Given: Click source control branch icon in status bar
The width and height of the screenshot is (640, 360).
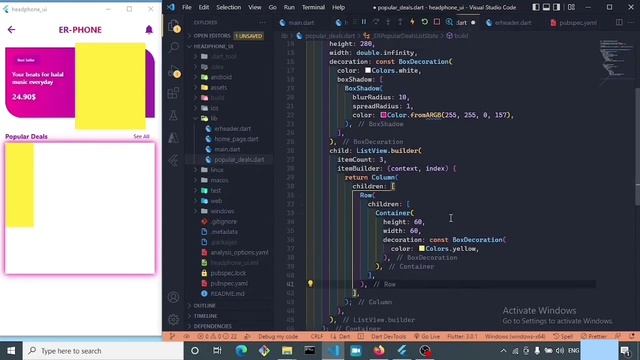Looking at the screenshot, I should 173,336.
